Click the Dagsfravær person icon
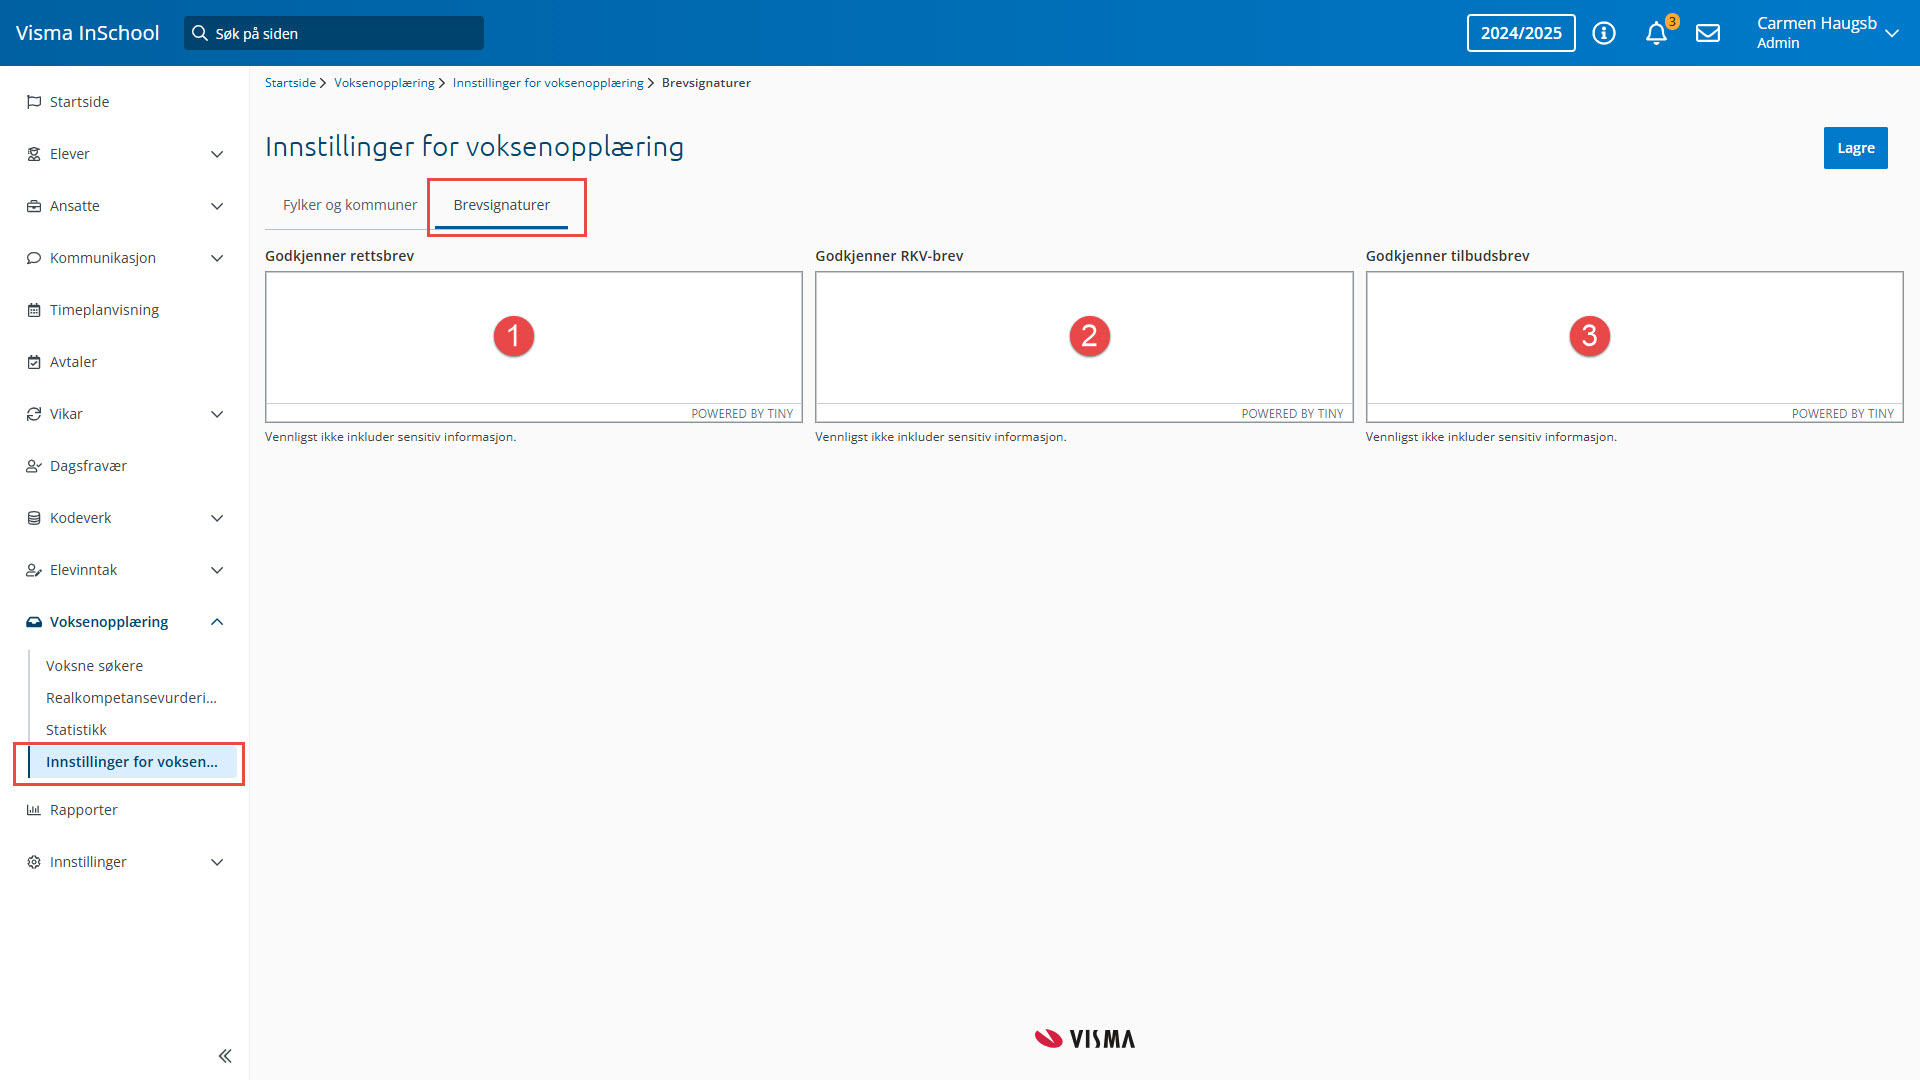This screenshot has height=1080, width=1920. (x=34, y=466)
